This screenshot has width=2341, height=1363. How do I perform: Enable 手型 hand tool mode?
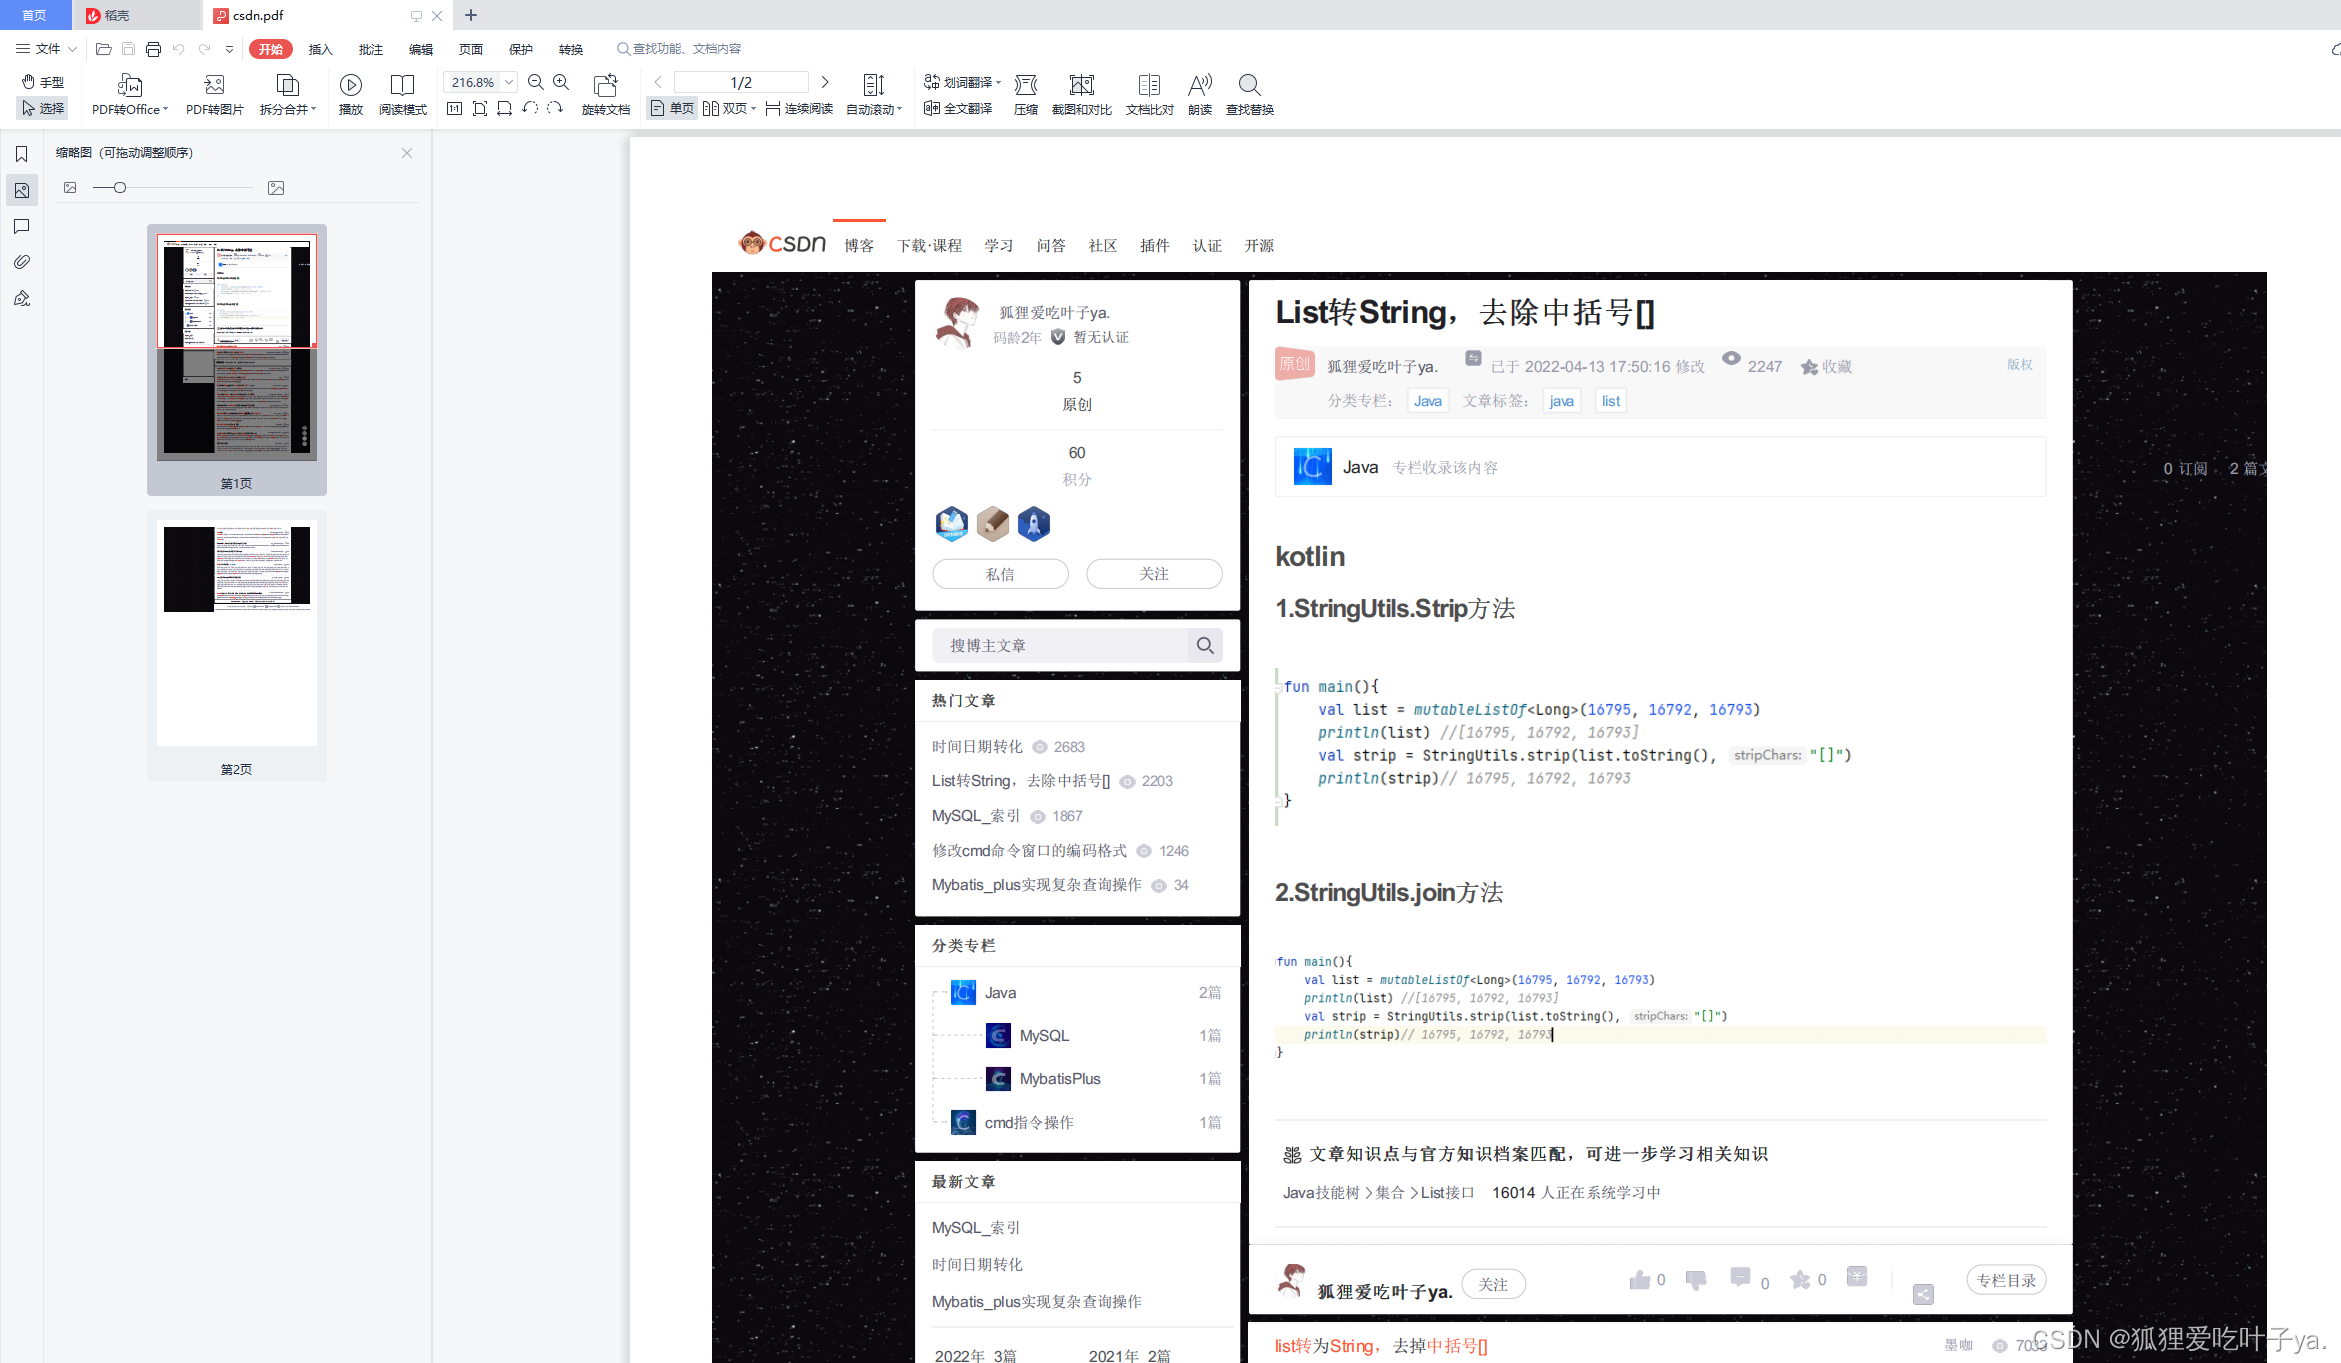pyautogui.click(x=43, y=82)
